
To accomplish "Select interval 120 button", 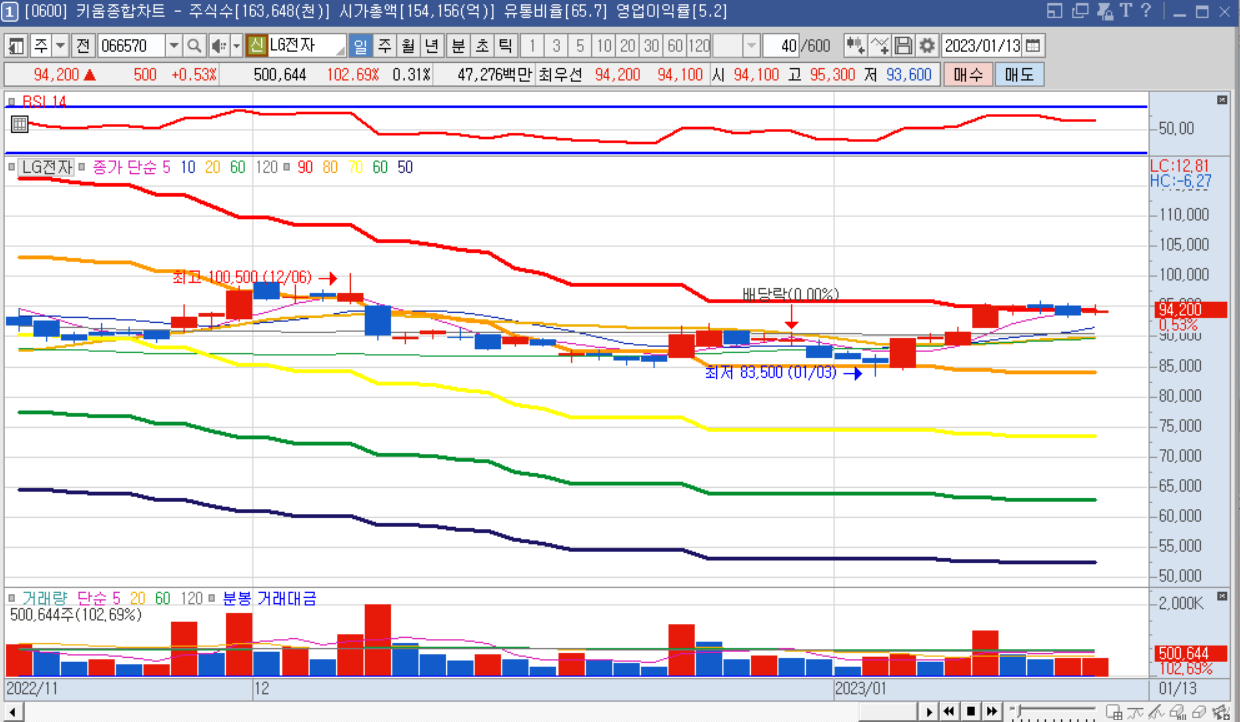I will [699, 46].
